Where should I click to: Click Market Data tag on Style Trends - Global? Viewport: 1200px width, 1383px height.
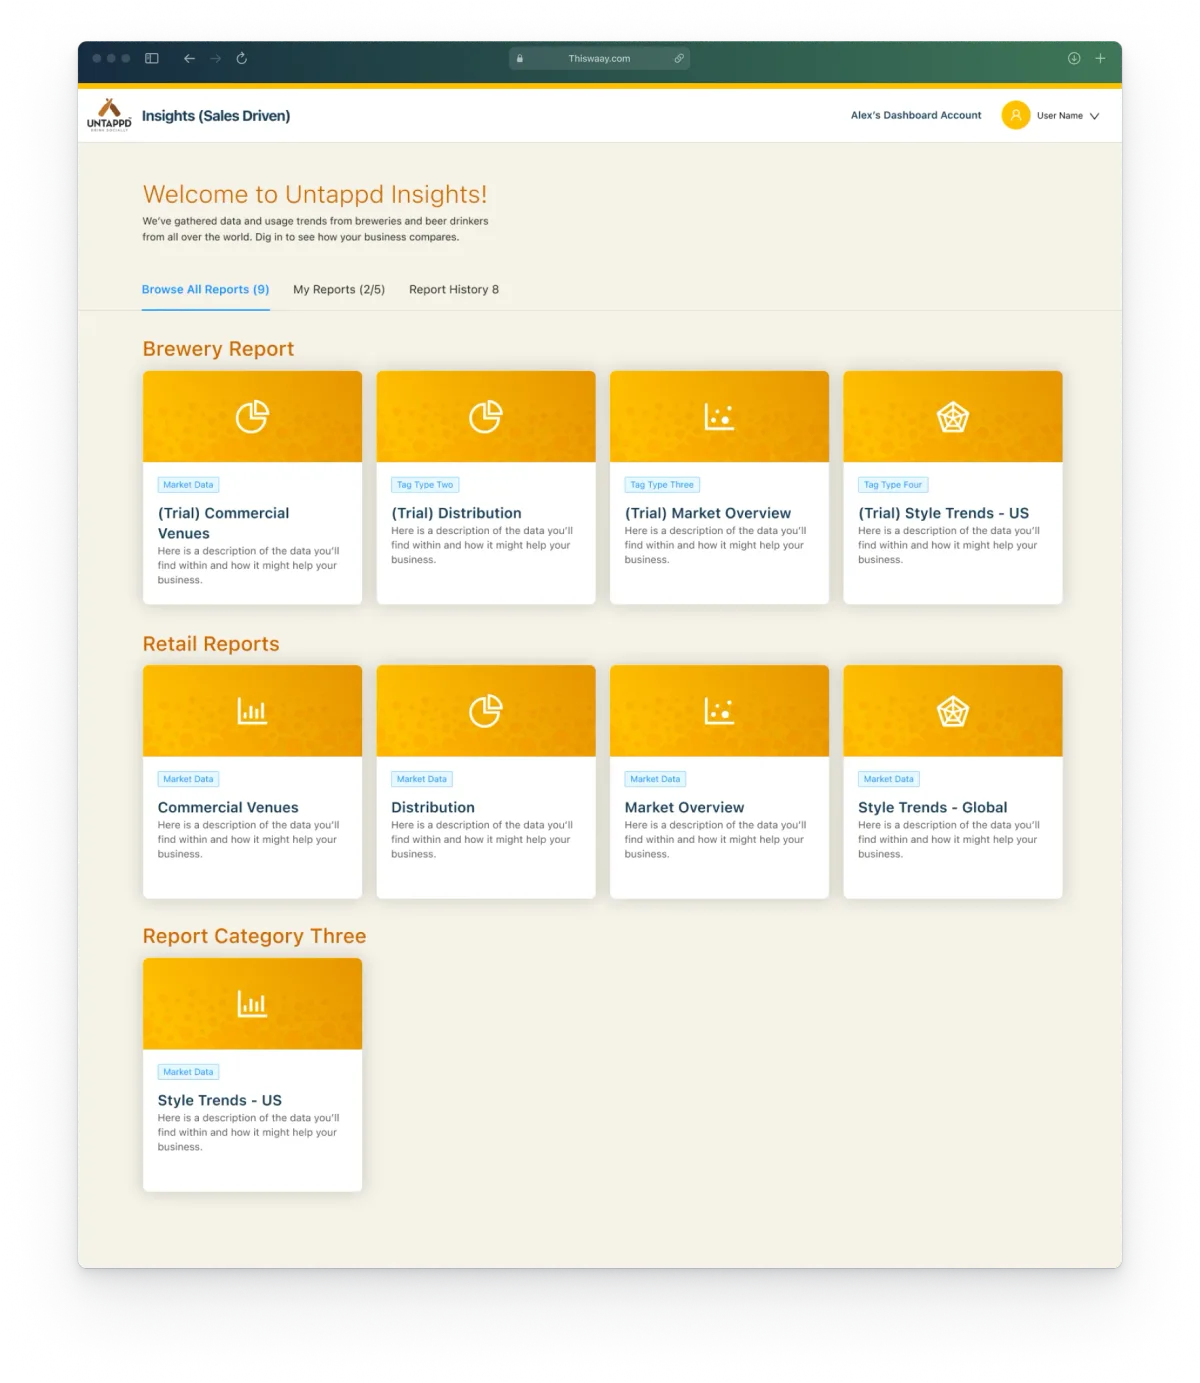tap(889, 779)
